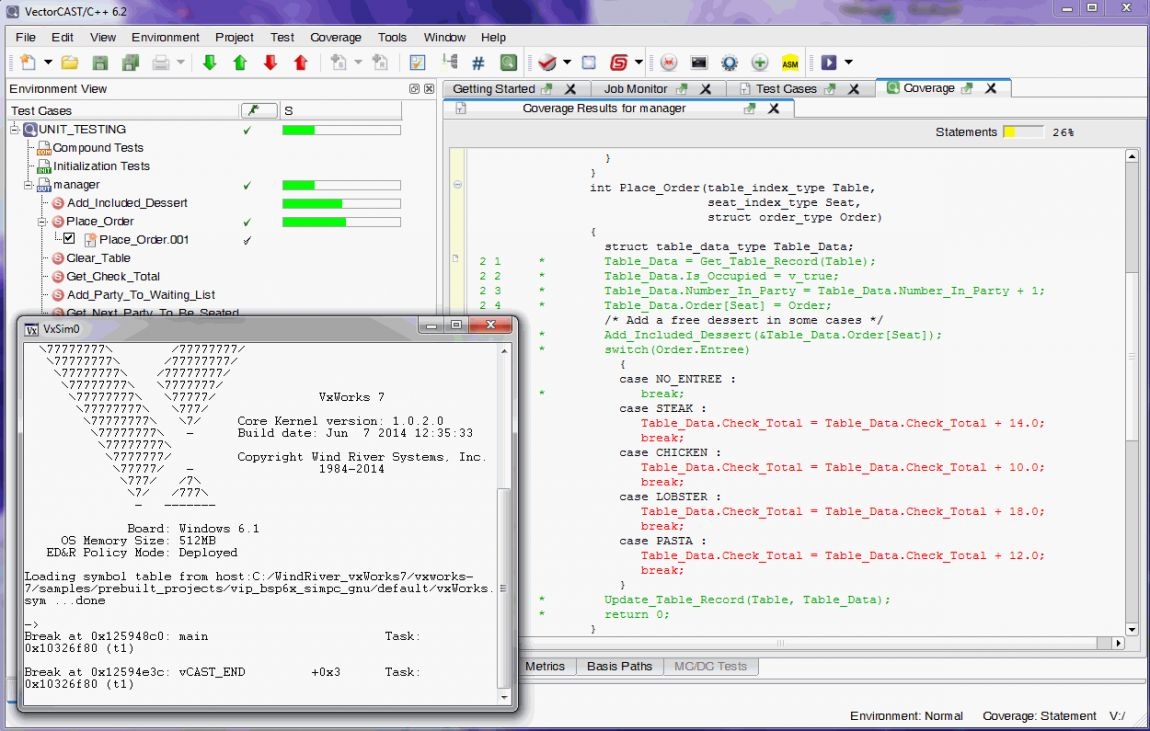
Task: Open the Basis Paths tab
Action: (x=619, y=666)
